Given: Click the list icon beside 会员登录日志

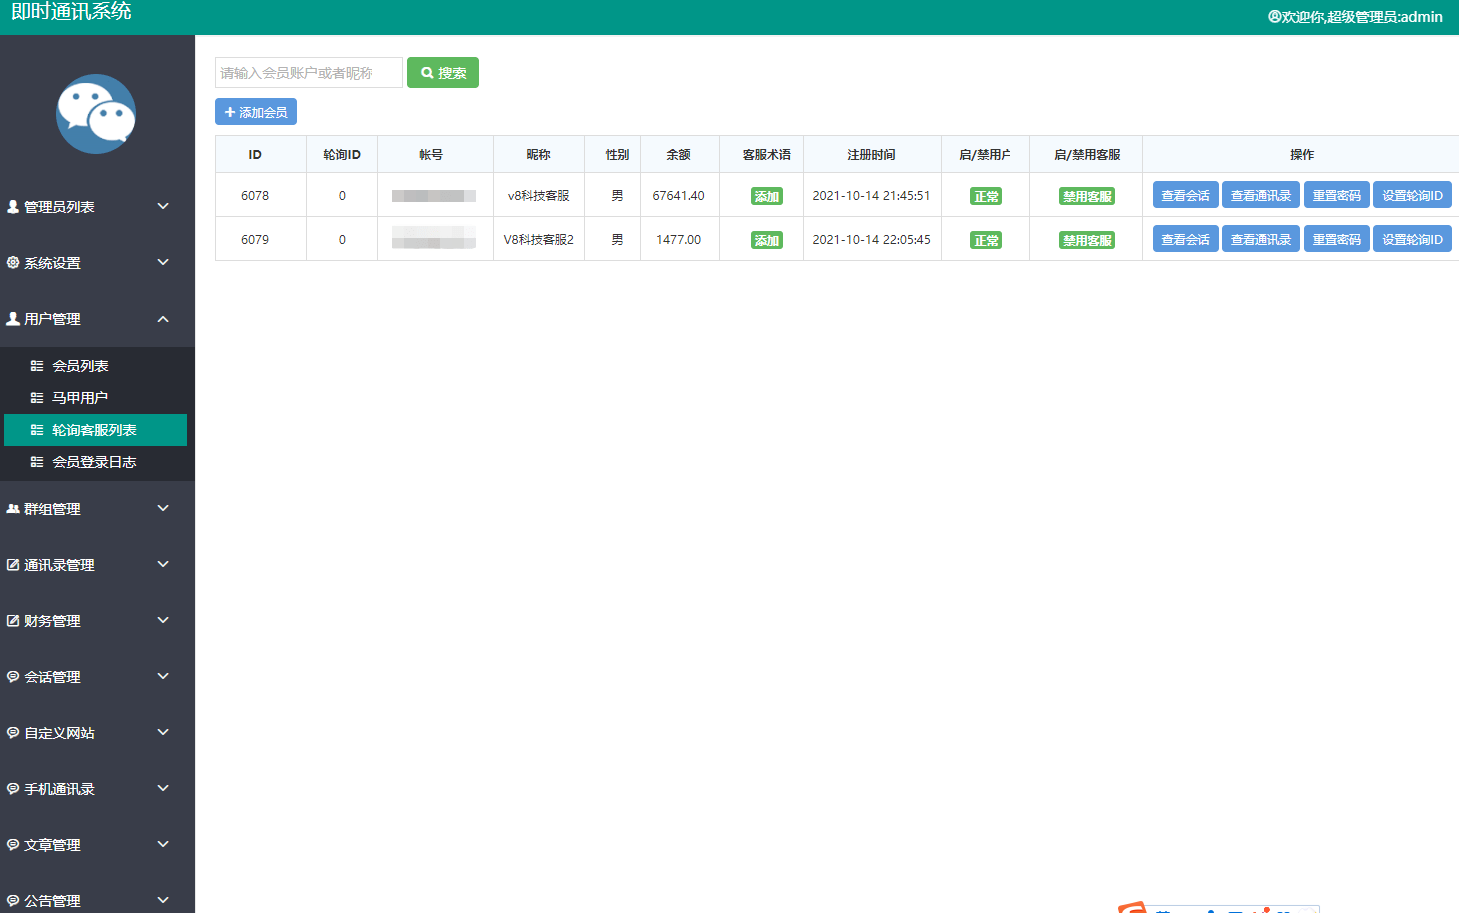Looking at the screenshot, I should tap(37, 462).
